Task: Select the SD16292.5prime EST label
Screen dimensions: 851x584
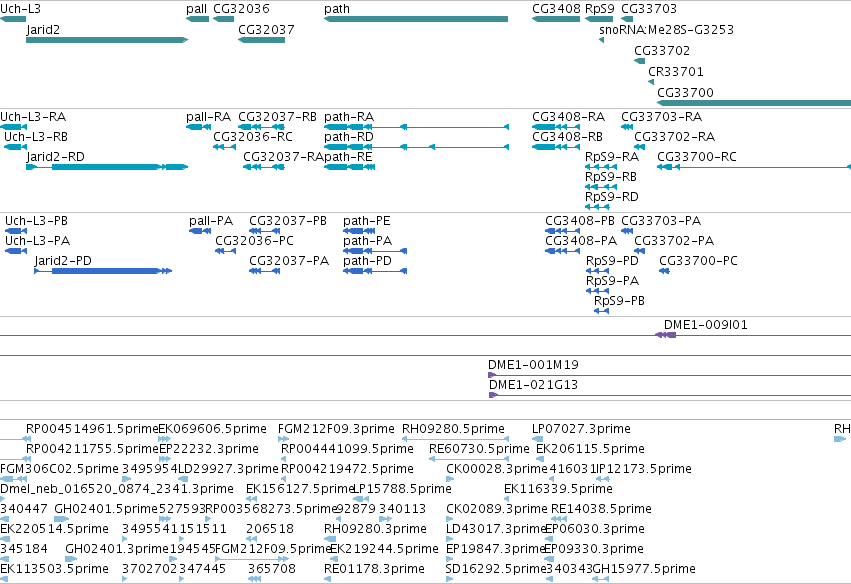Action: coord(496,569)
